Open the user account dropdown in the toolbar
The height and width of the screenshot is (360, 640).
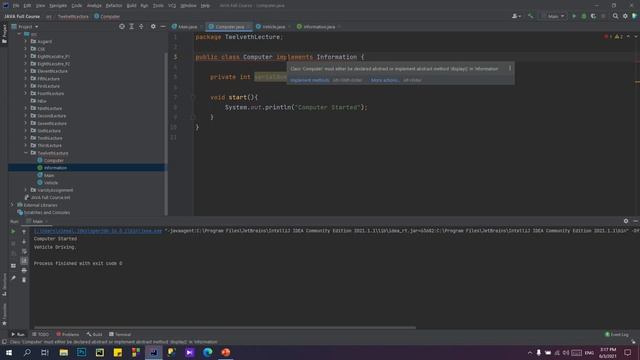[x=516, y=16]
